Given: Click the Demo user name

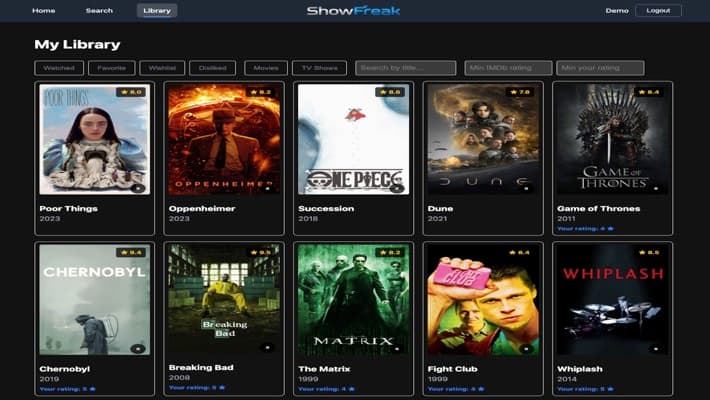Looking at the screenshot, I should coord(617,10).
